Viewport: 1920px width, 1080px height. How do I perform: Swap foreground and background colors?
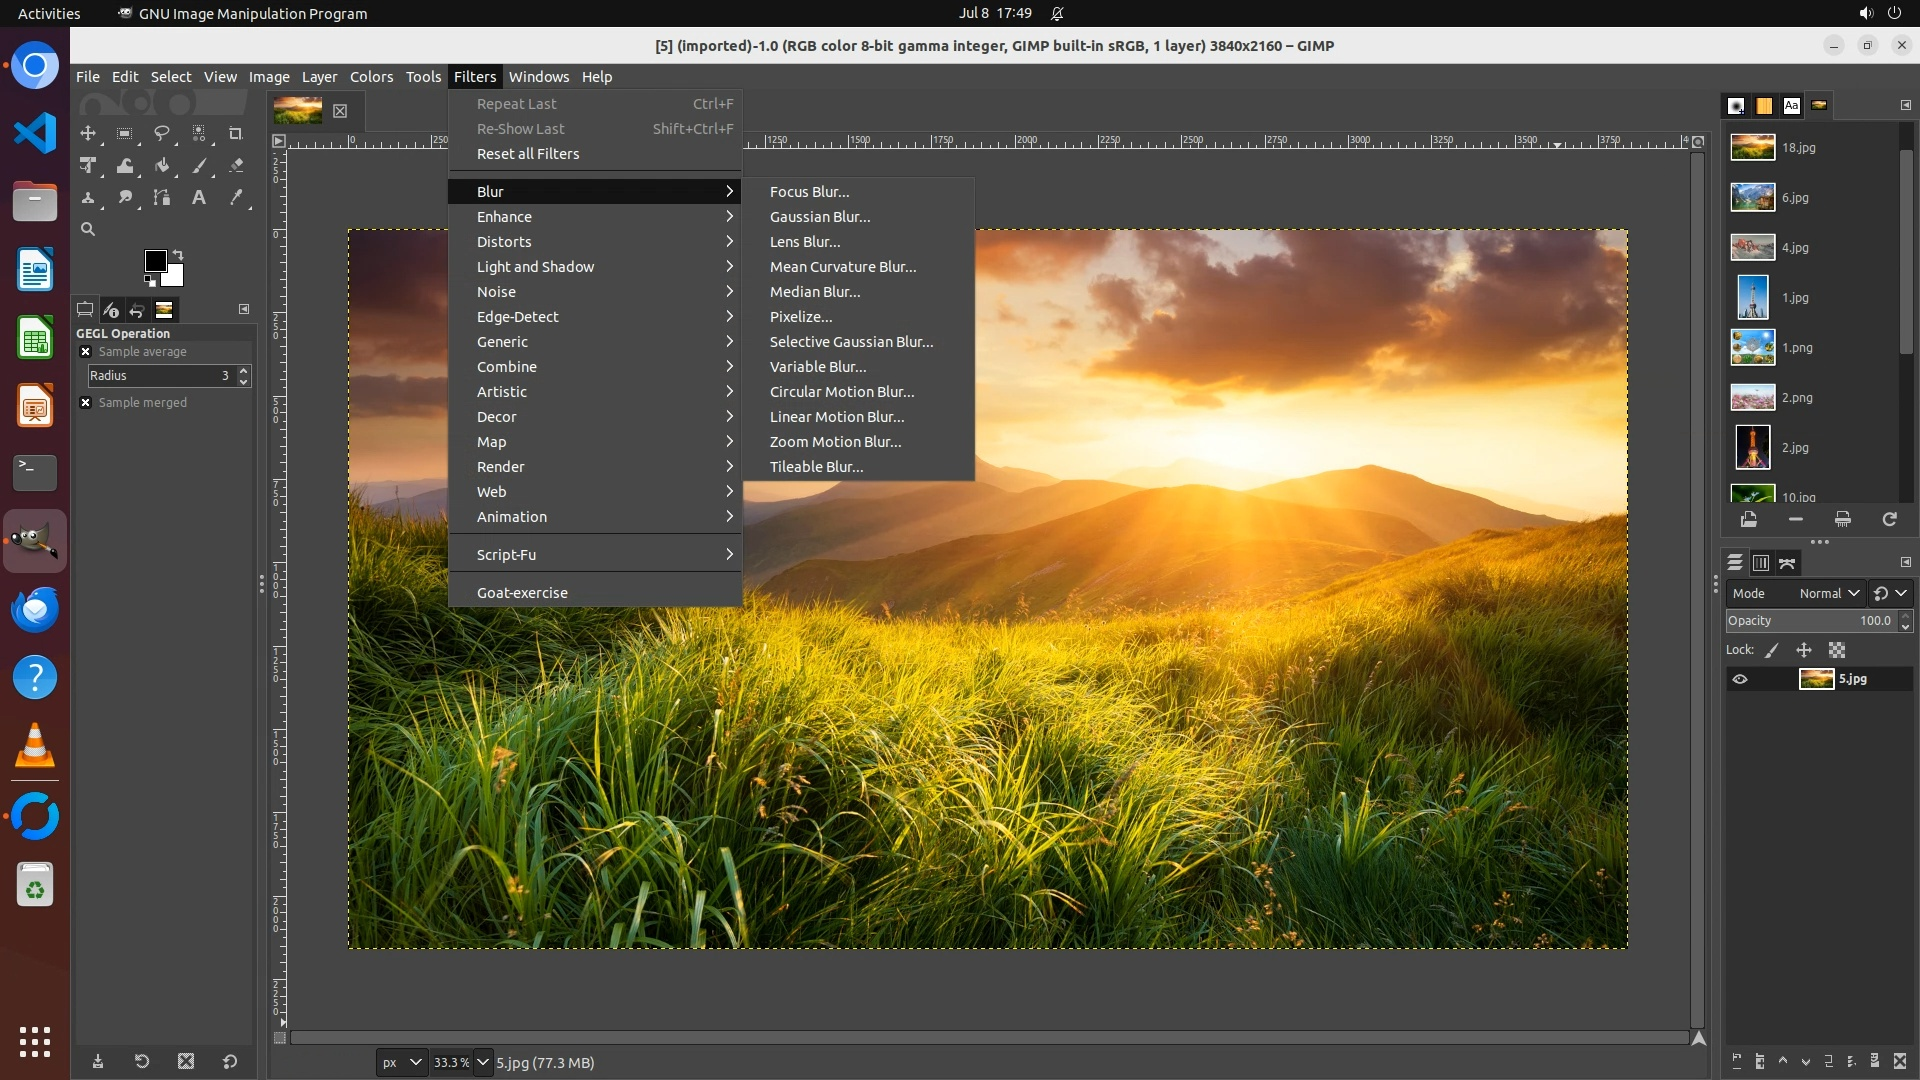pos(178,254)
